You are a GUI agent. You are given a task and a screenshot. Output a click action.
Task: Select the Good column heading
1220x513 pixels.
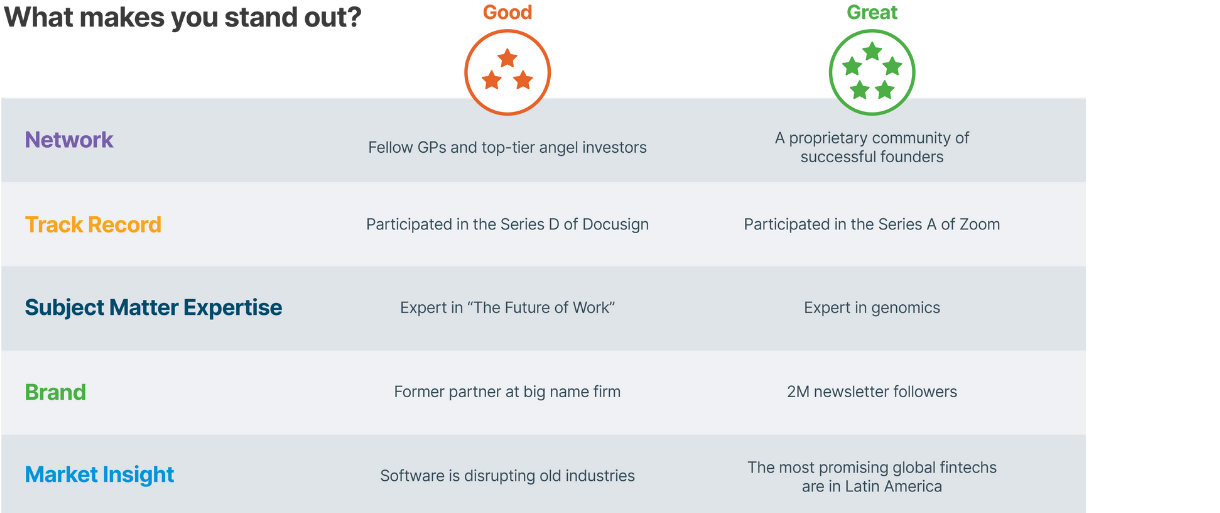(x=507, y=13)
